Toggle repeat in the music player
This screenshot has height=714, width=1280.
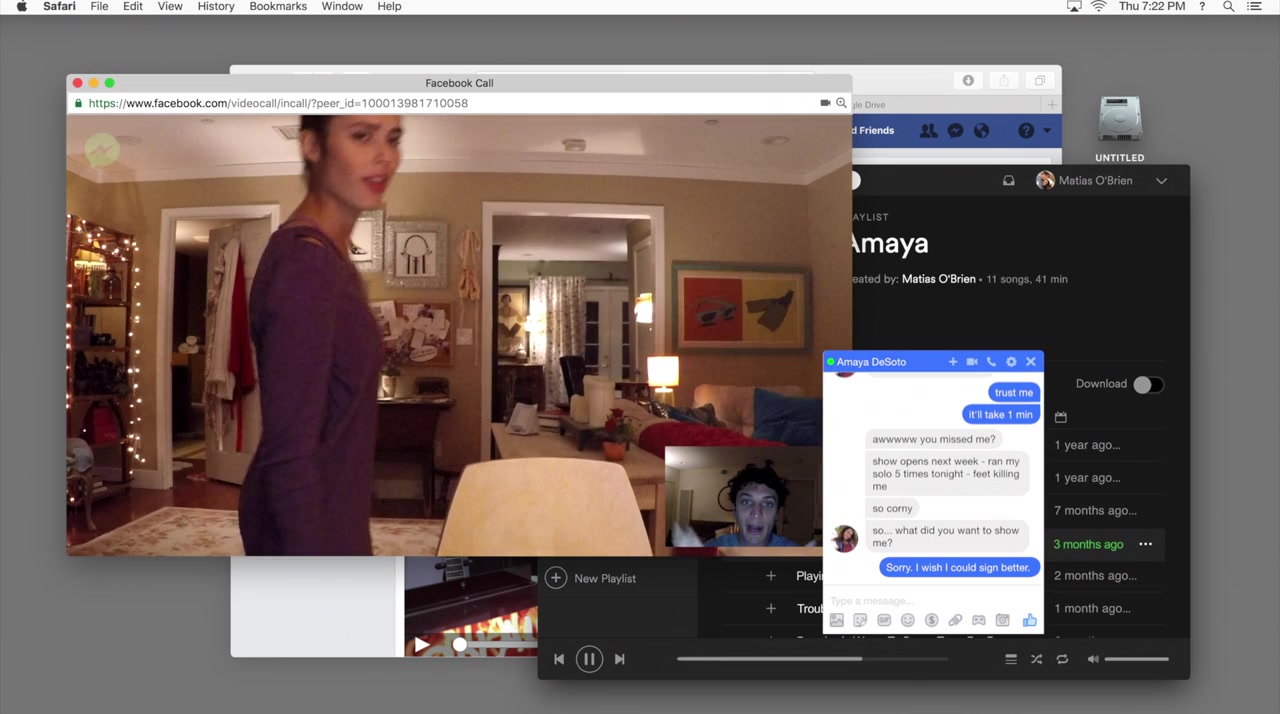[x=1062, y=660]
